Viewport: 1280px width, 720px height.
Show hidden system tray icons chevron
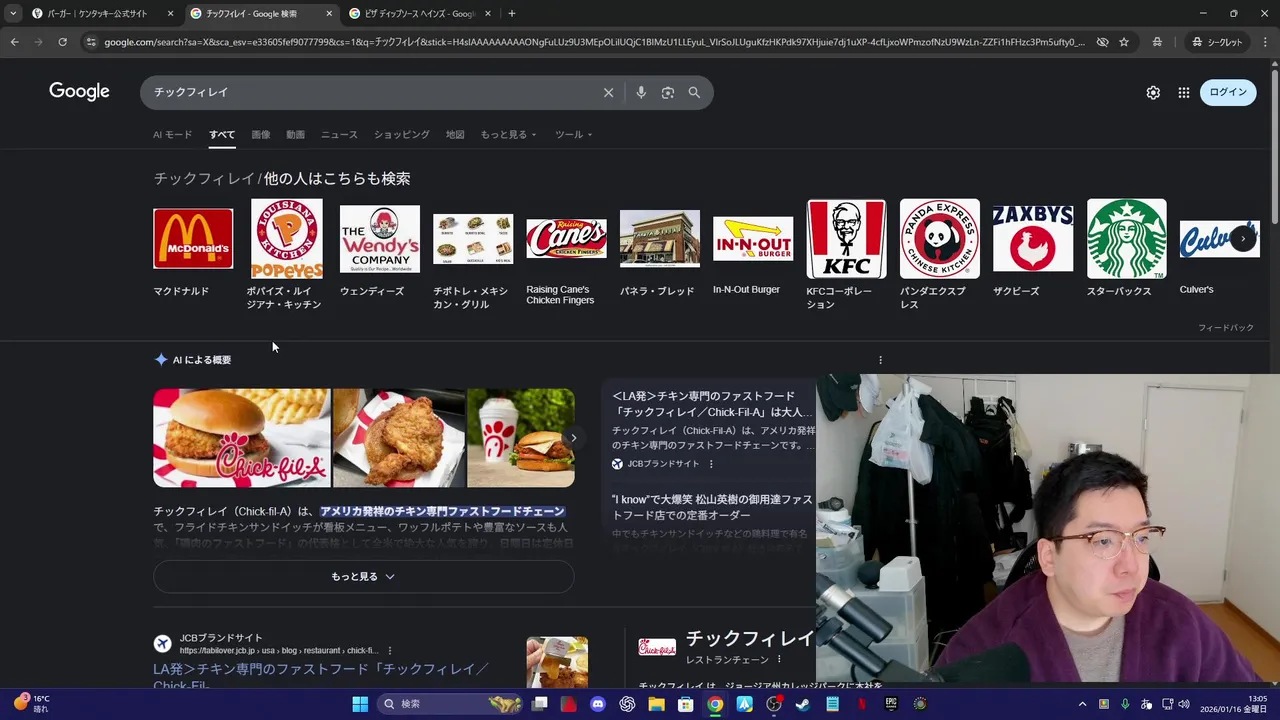[x=1082, y=704]
